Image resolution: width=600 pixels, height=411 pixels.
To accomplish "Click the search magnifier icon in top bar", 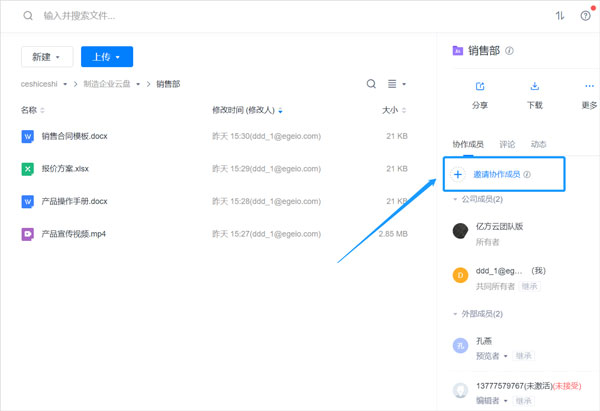I will click(28, 16).
